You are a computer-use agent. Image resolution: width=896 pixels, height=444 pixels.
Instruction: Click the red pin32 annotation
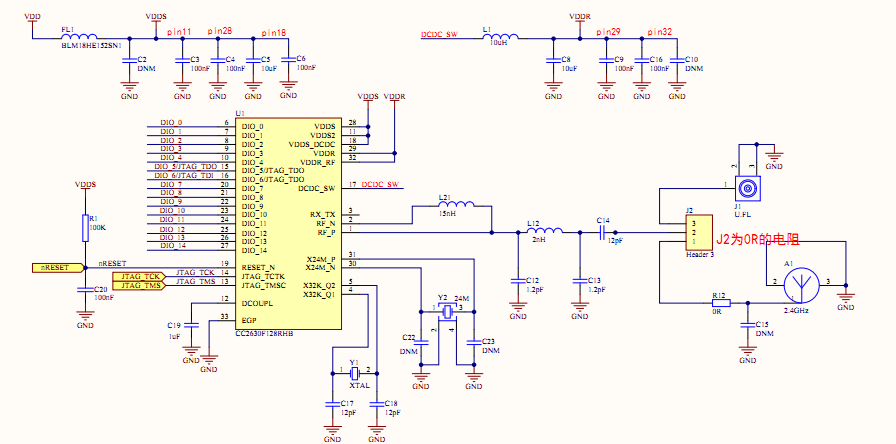pyautogui.click(x=659, y=32)
